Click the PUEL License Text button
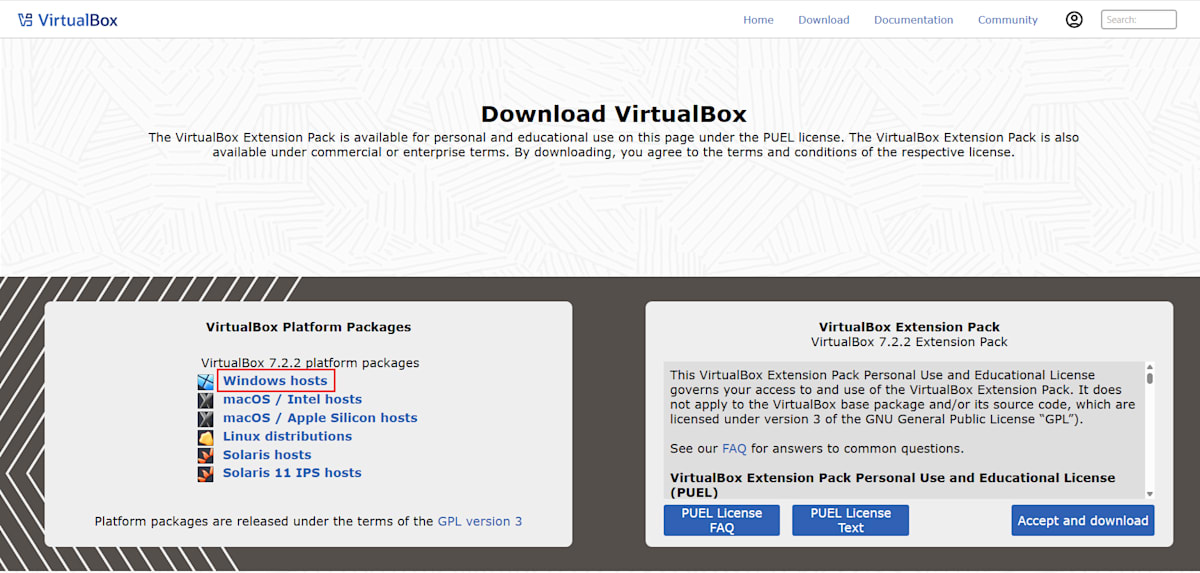Image resolution: width=1200 pixels, height=573 pixels. [851, 520]
